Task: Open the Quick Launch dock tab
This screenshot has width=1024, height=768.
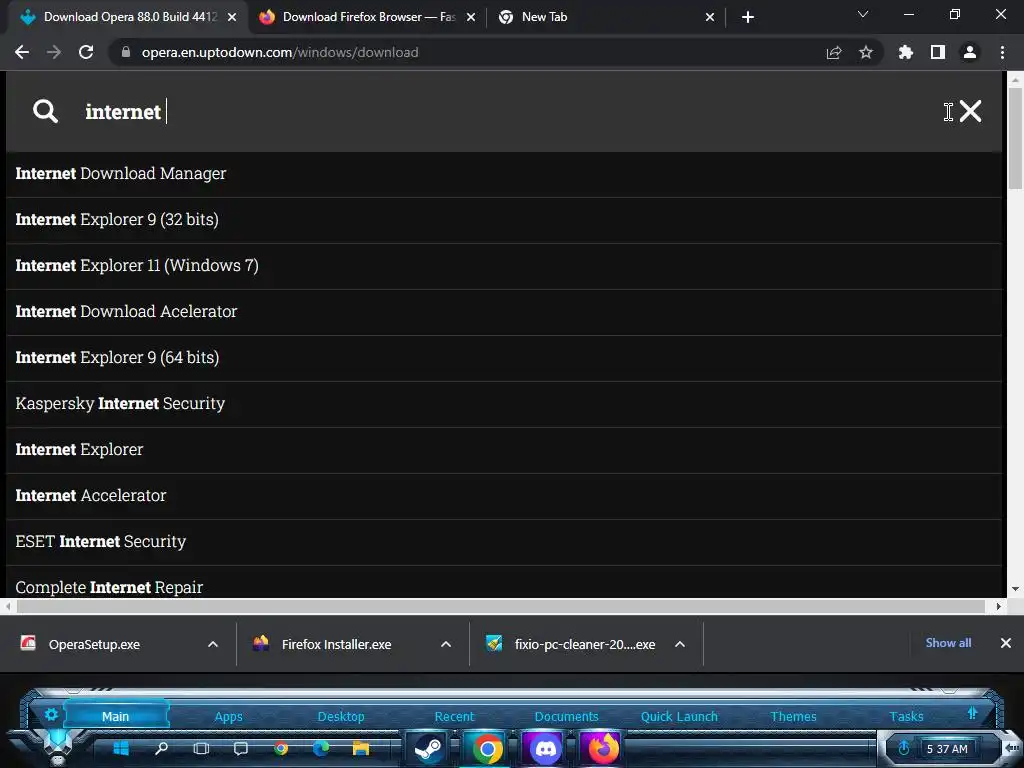Action: (679, 716)
